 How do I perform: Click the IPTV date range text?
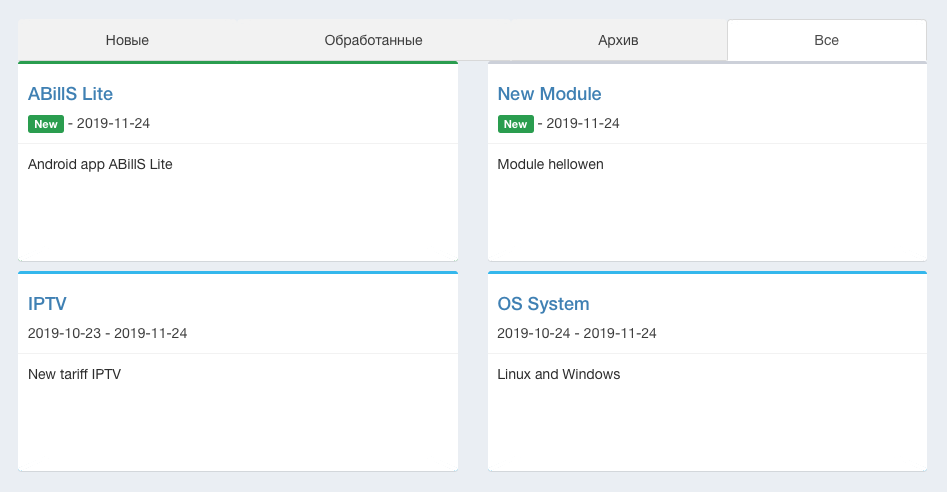click(107, 334)
